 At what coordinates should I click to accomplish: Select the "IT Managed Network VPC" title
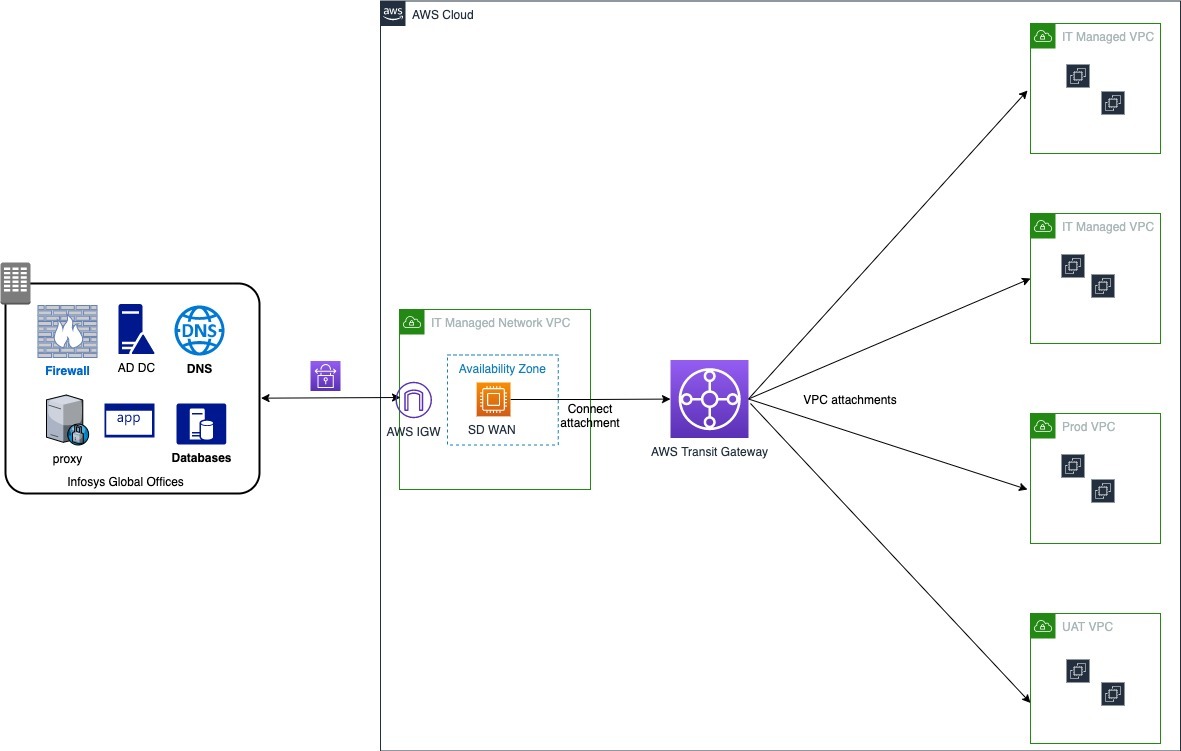(x=500, y=322)
